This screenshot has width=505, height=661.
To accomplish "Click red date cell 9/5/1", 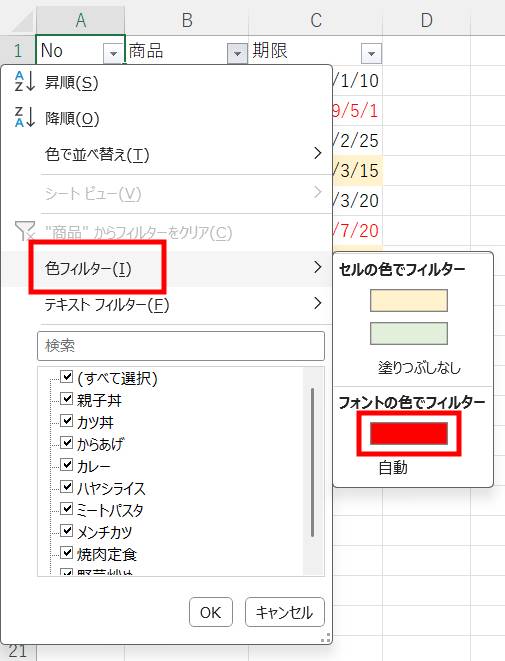I will point(357,110).
